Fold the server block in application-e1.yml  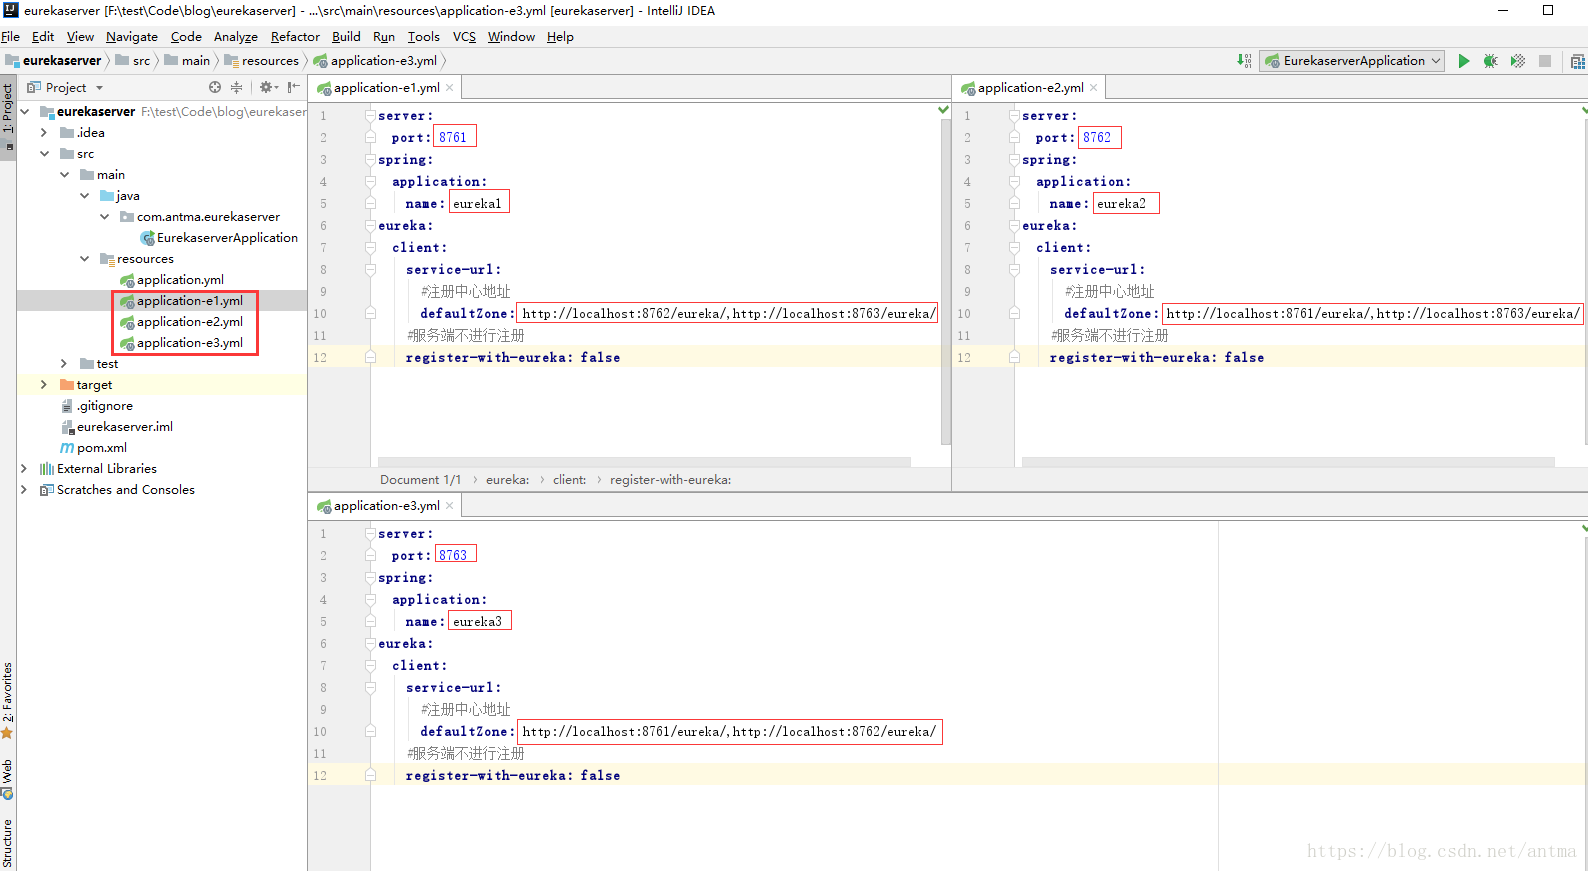click(x=370, y=116)
